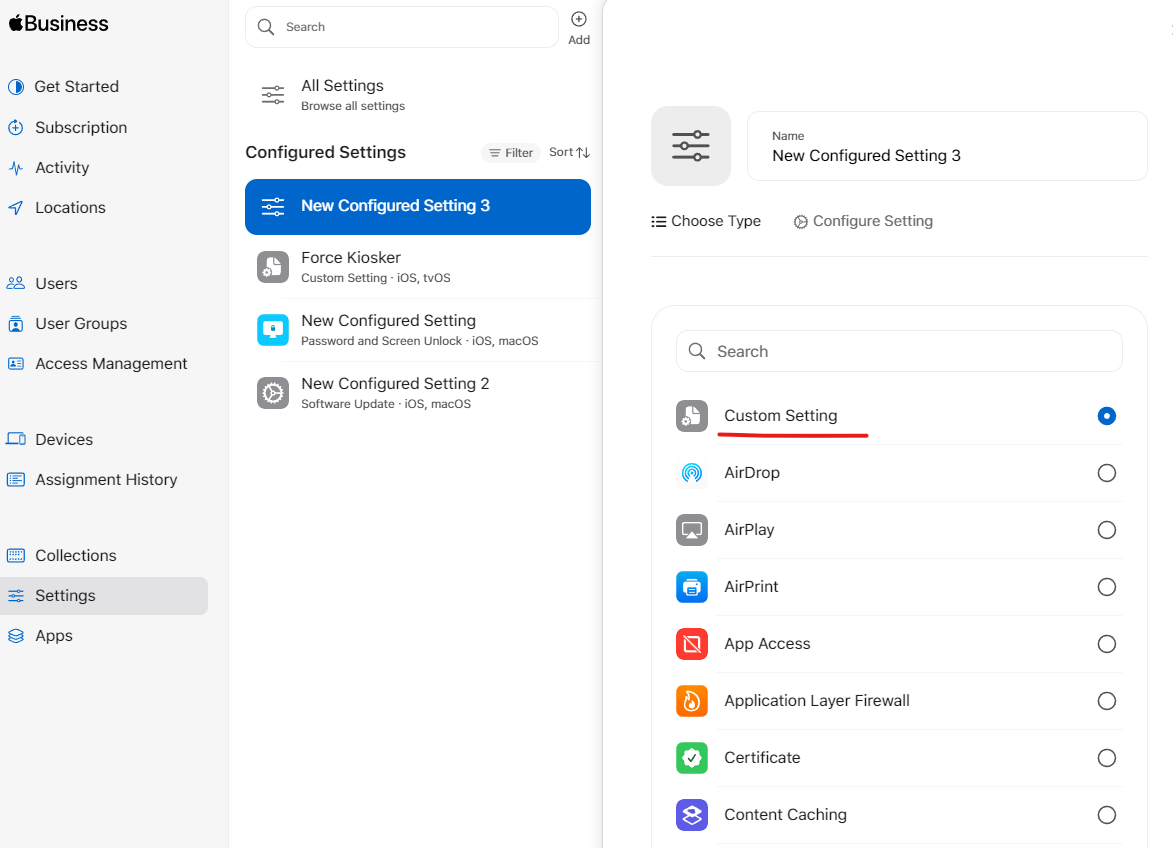Click the Assignment History list icon

[x=16, y=479]
